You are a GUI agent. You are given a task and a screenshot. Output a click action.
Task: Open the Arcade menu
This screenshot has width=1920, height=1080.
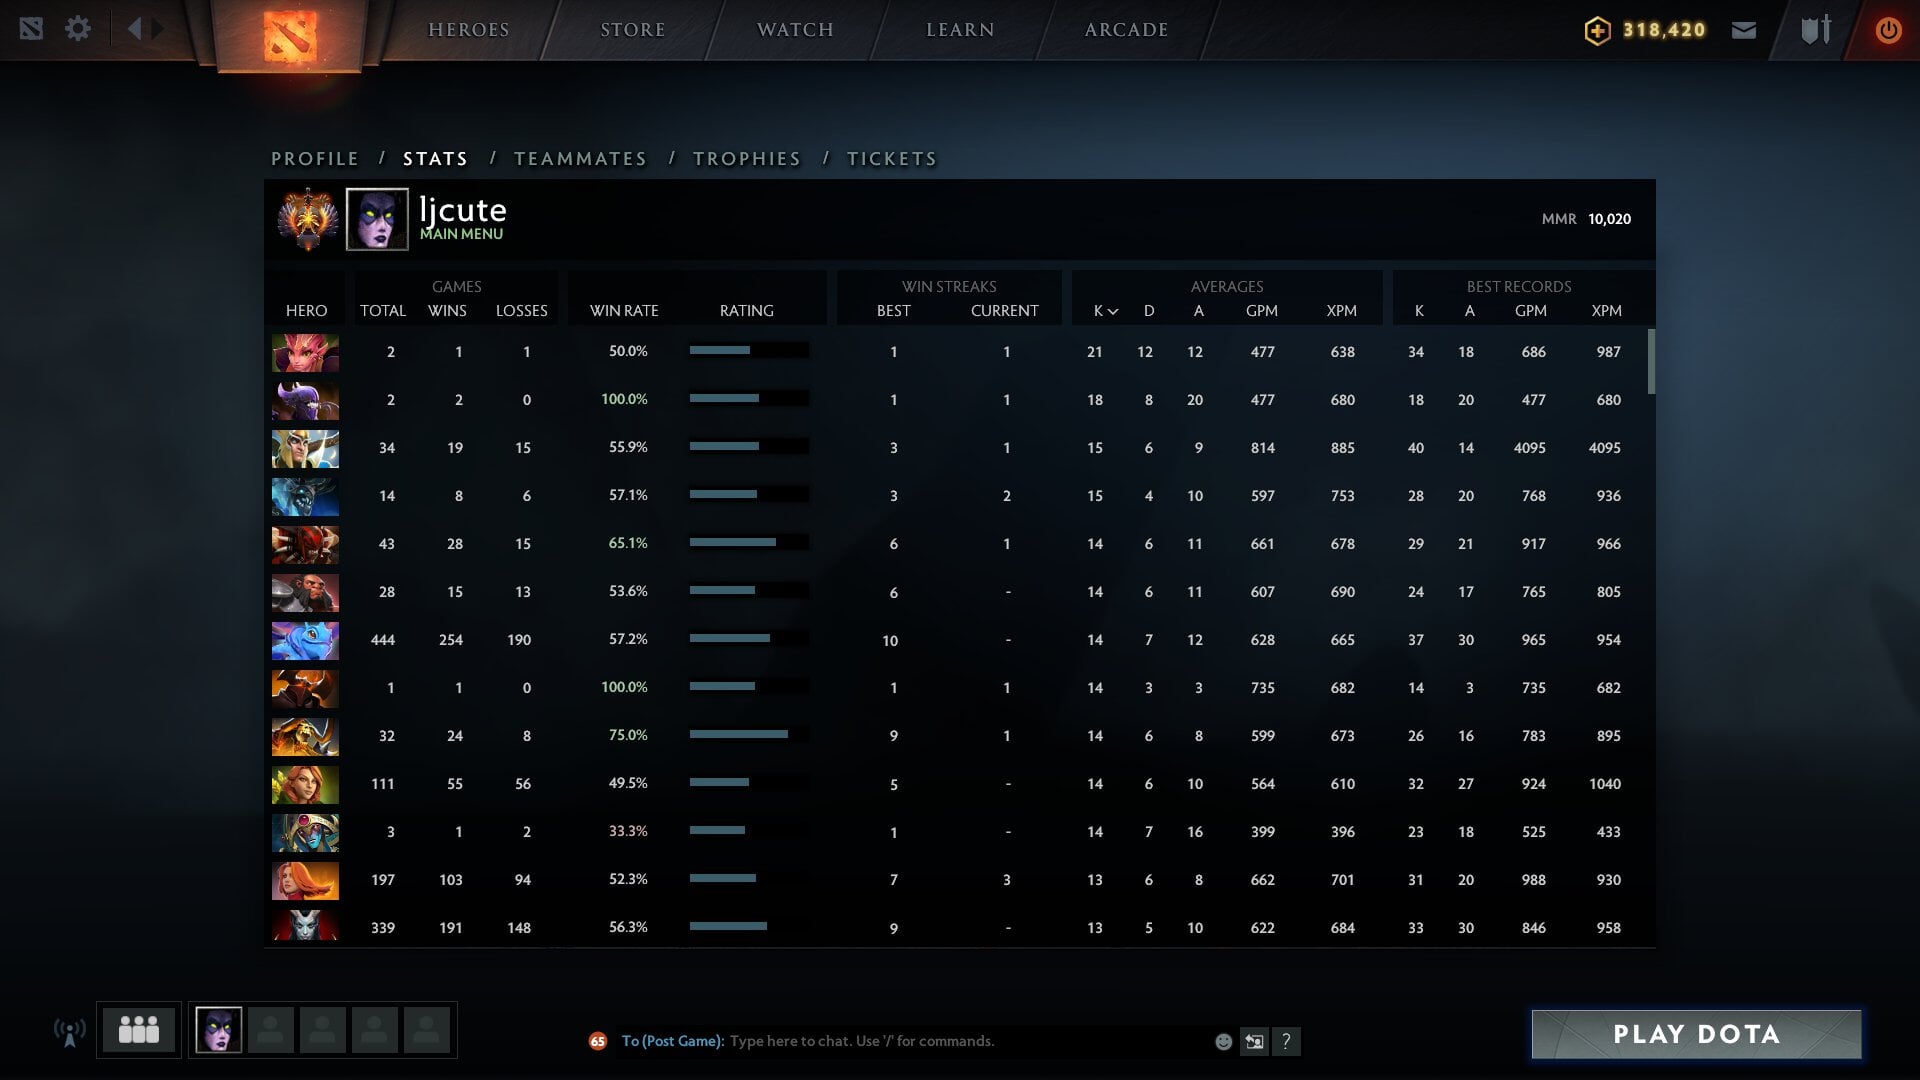[x=1127, y=30]
